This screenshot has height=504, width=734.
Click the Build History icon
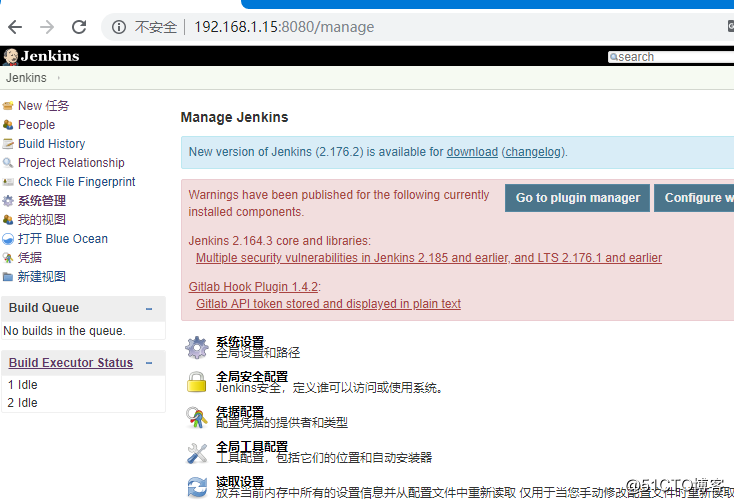[8, 144]
